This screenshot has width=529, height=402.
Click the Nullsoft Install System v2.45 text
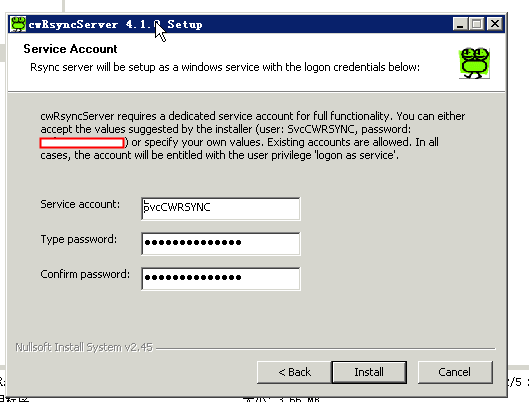point(84,347)
